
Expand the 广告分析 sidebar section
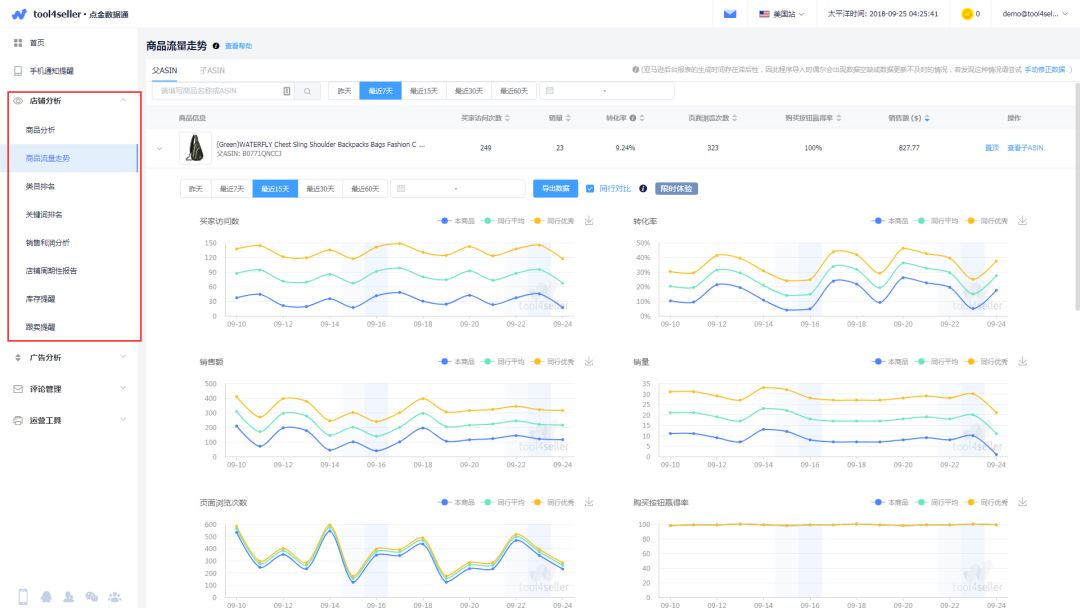tap(70, 357)
